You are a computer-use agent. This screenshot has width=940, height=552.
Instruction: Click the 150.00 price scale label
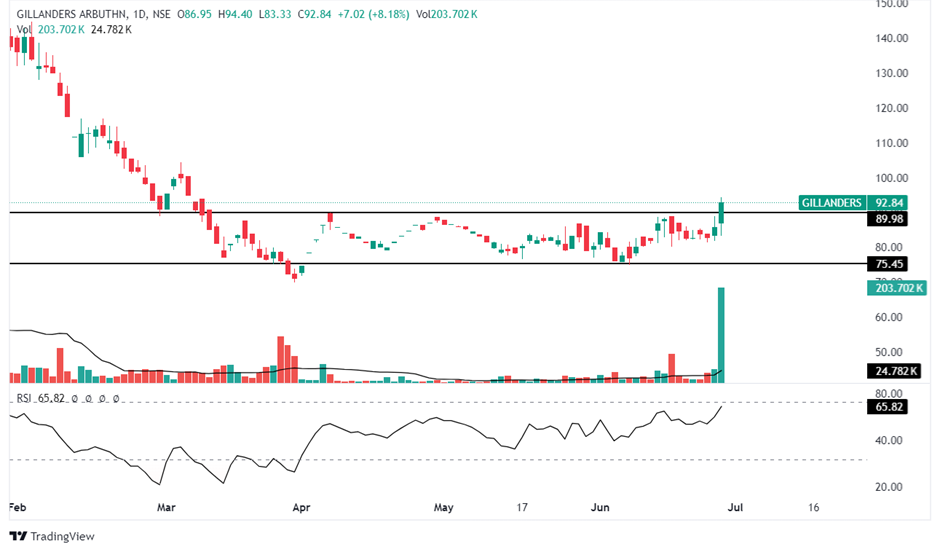pyautogui.click(x=888, y=4)
